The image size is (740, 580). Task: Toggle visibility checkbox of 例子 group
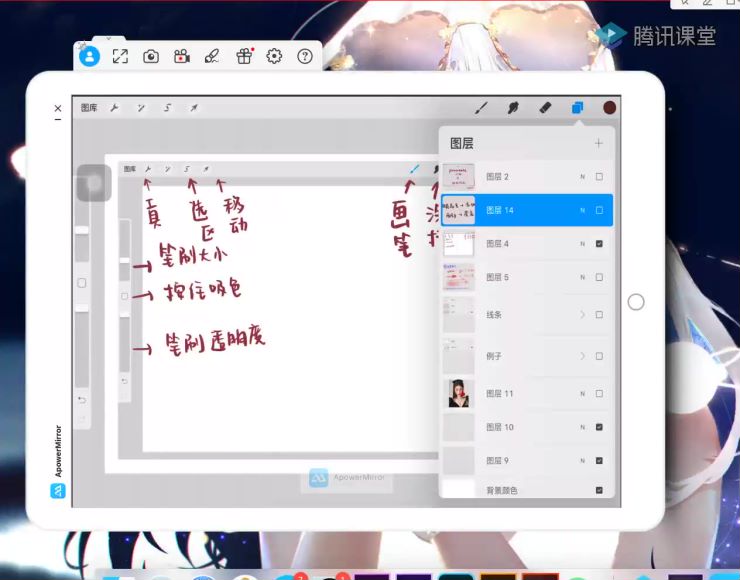coord(599,356)
